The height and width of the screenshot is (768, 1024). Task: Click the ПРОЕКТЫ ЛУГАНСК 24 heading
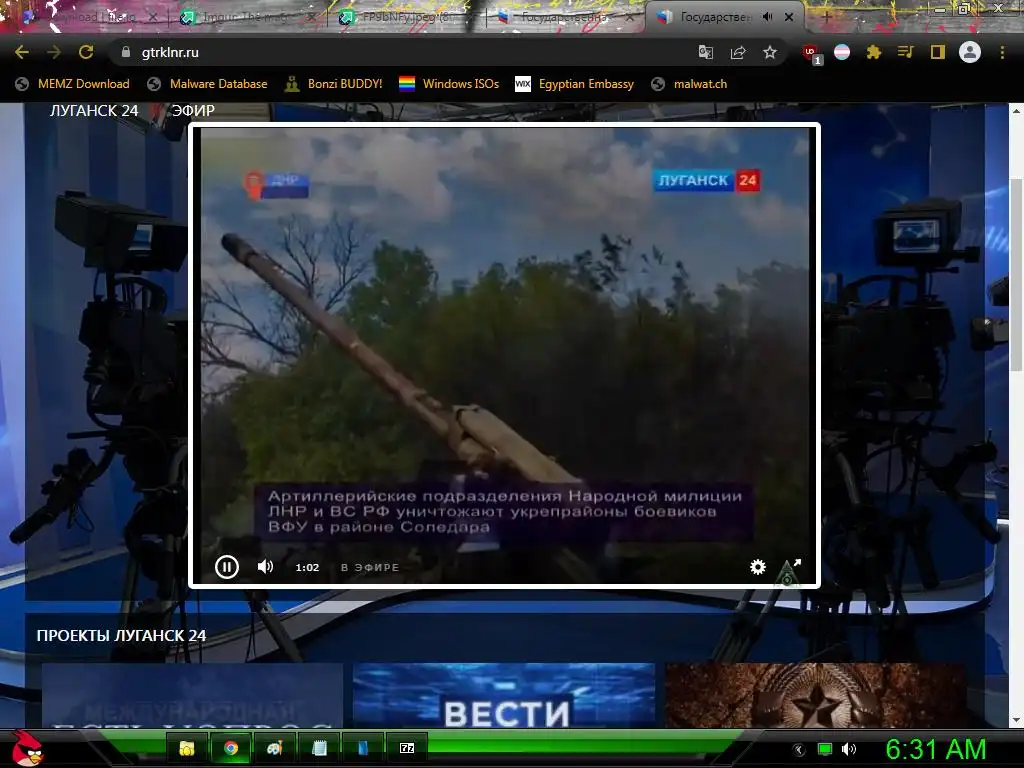click(x=121, y=635)
